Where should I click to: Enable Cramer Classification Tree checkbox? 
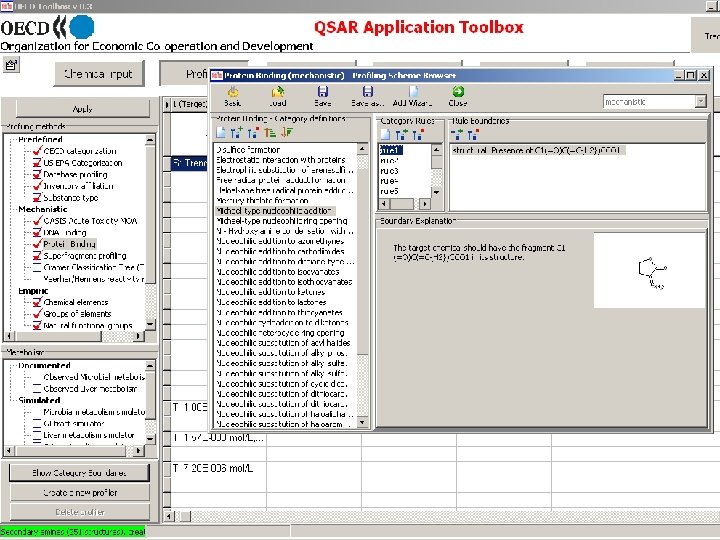tap(37, 267)
